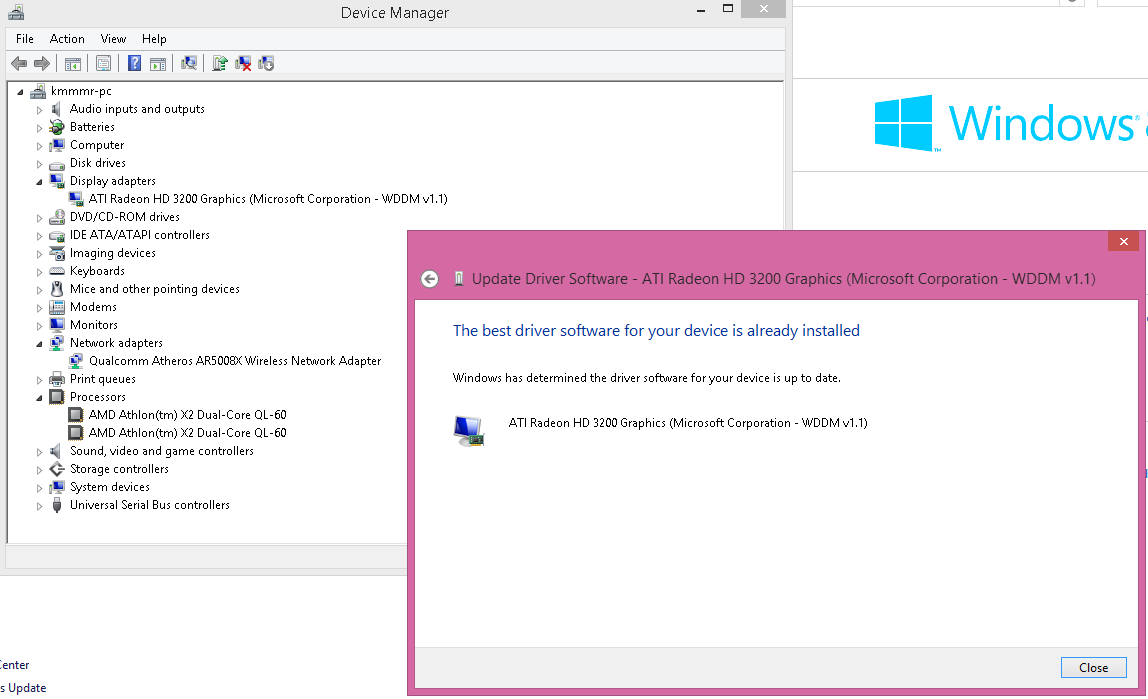Select the second AMD Athlon X2 QL-60 processor
Image resolution: width=1148 pixels, height=699 pixels.
[187, 433]
